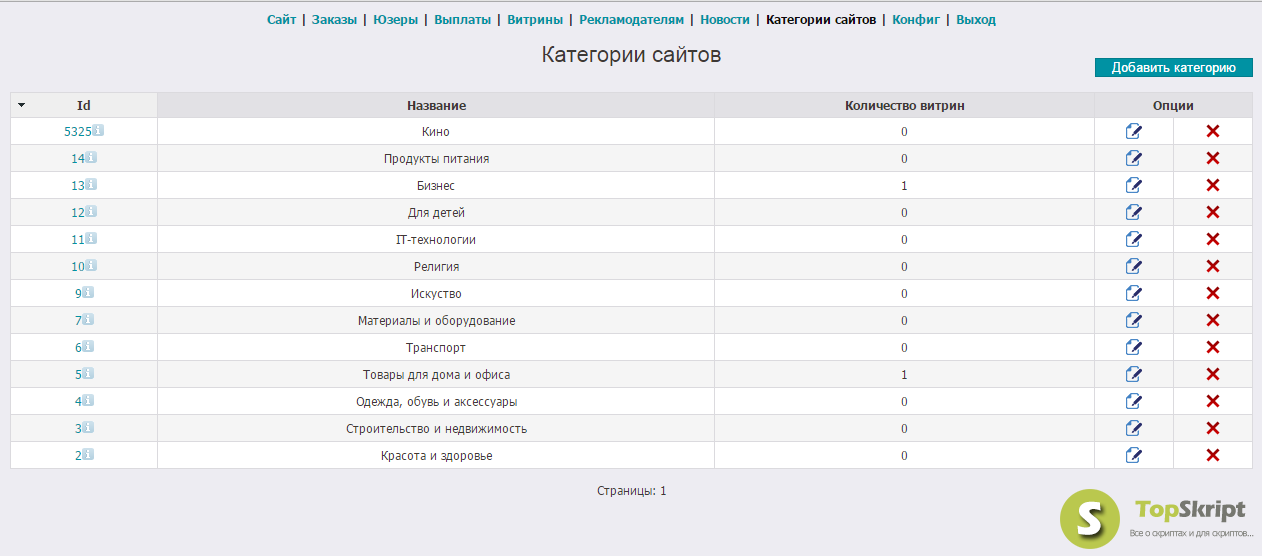
Task: Click the Название column header
Action: (x=436, y=105)
